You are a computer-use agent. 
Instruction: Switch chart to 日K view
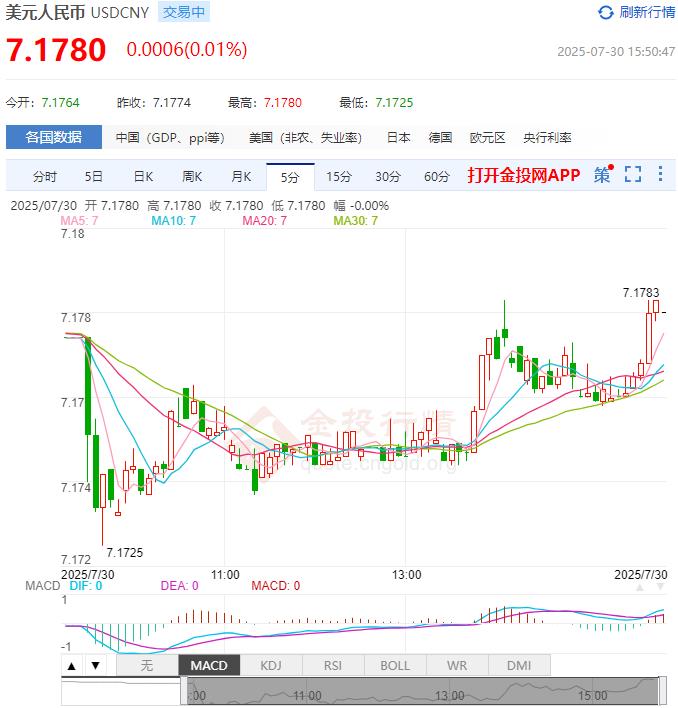(x=144, y=177)
